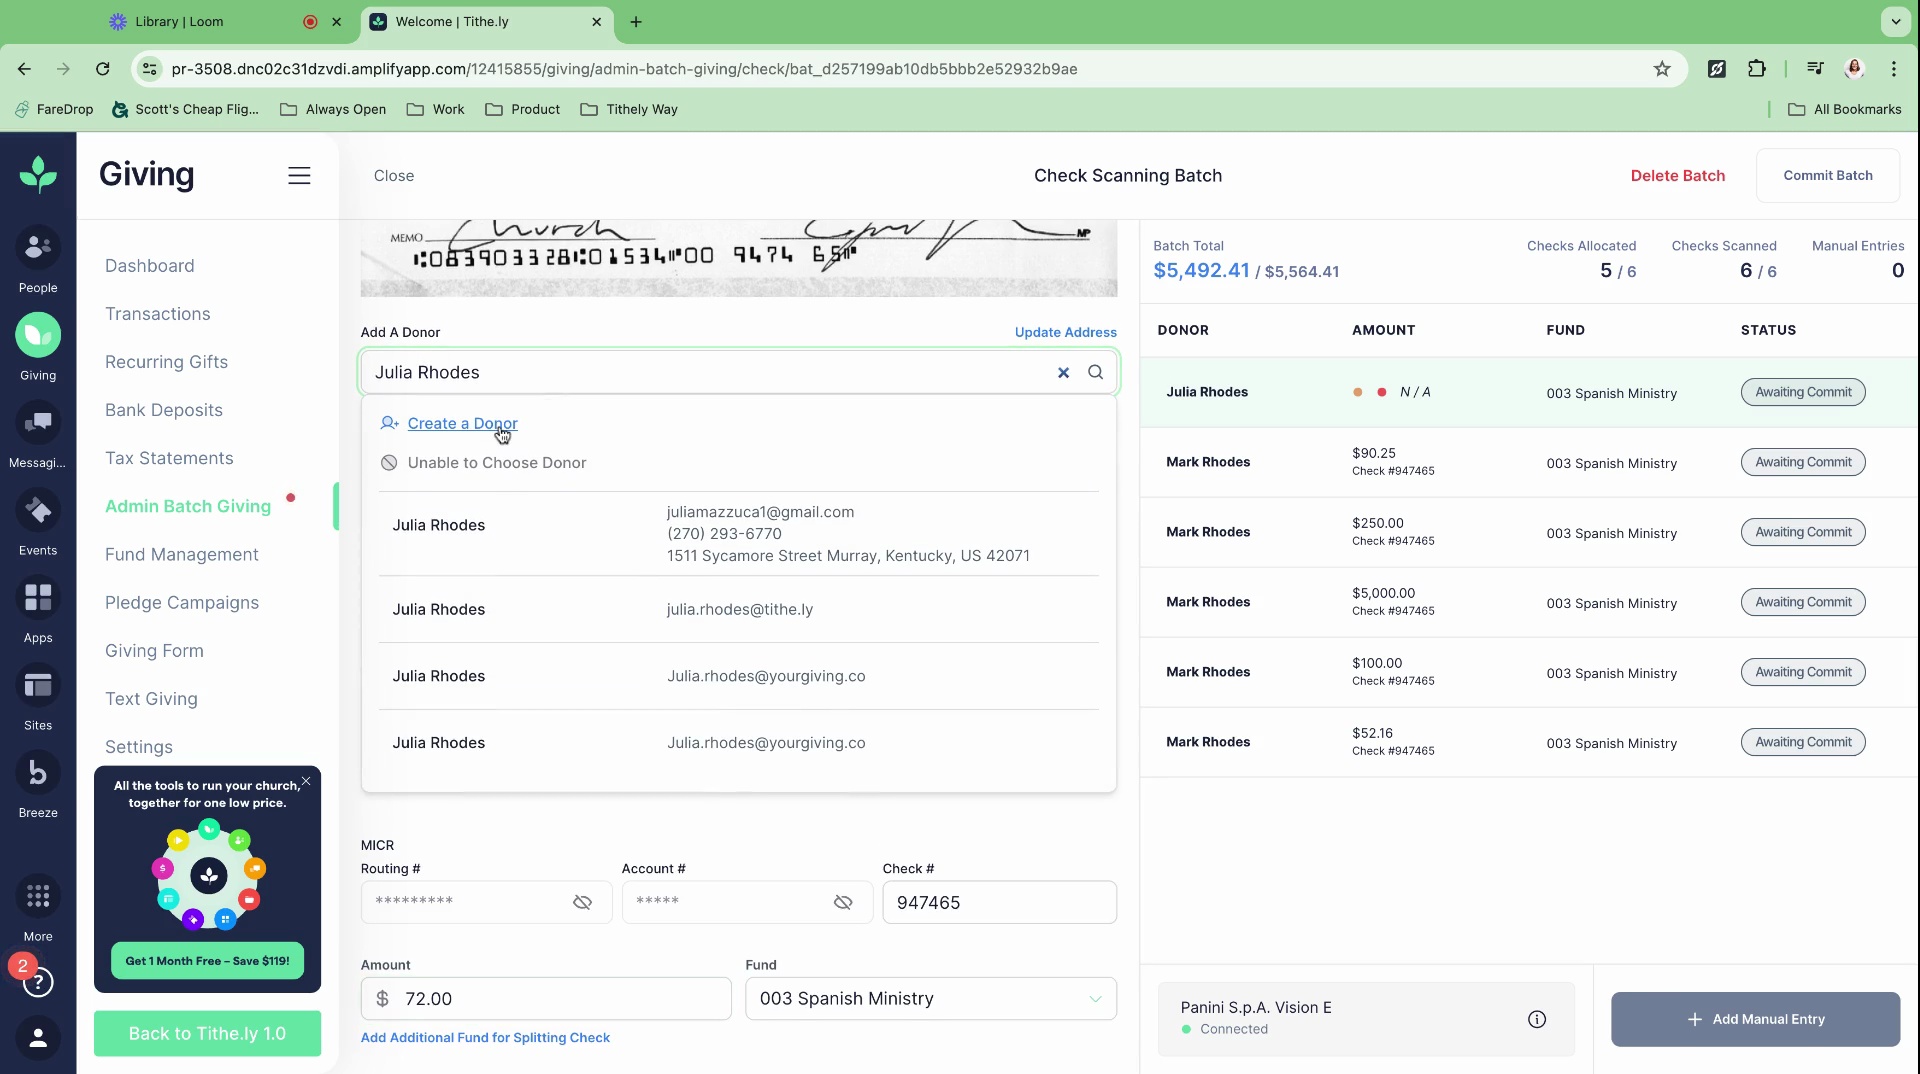This screenshot has height=1074, width=1920.
Task: Click the donor search magnifier icon
Action: click(x=1096, y=373)
